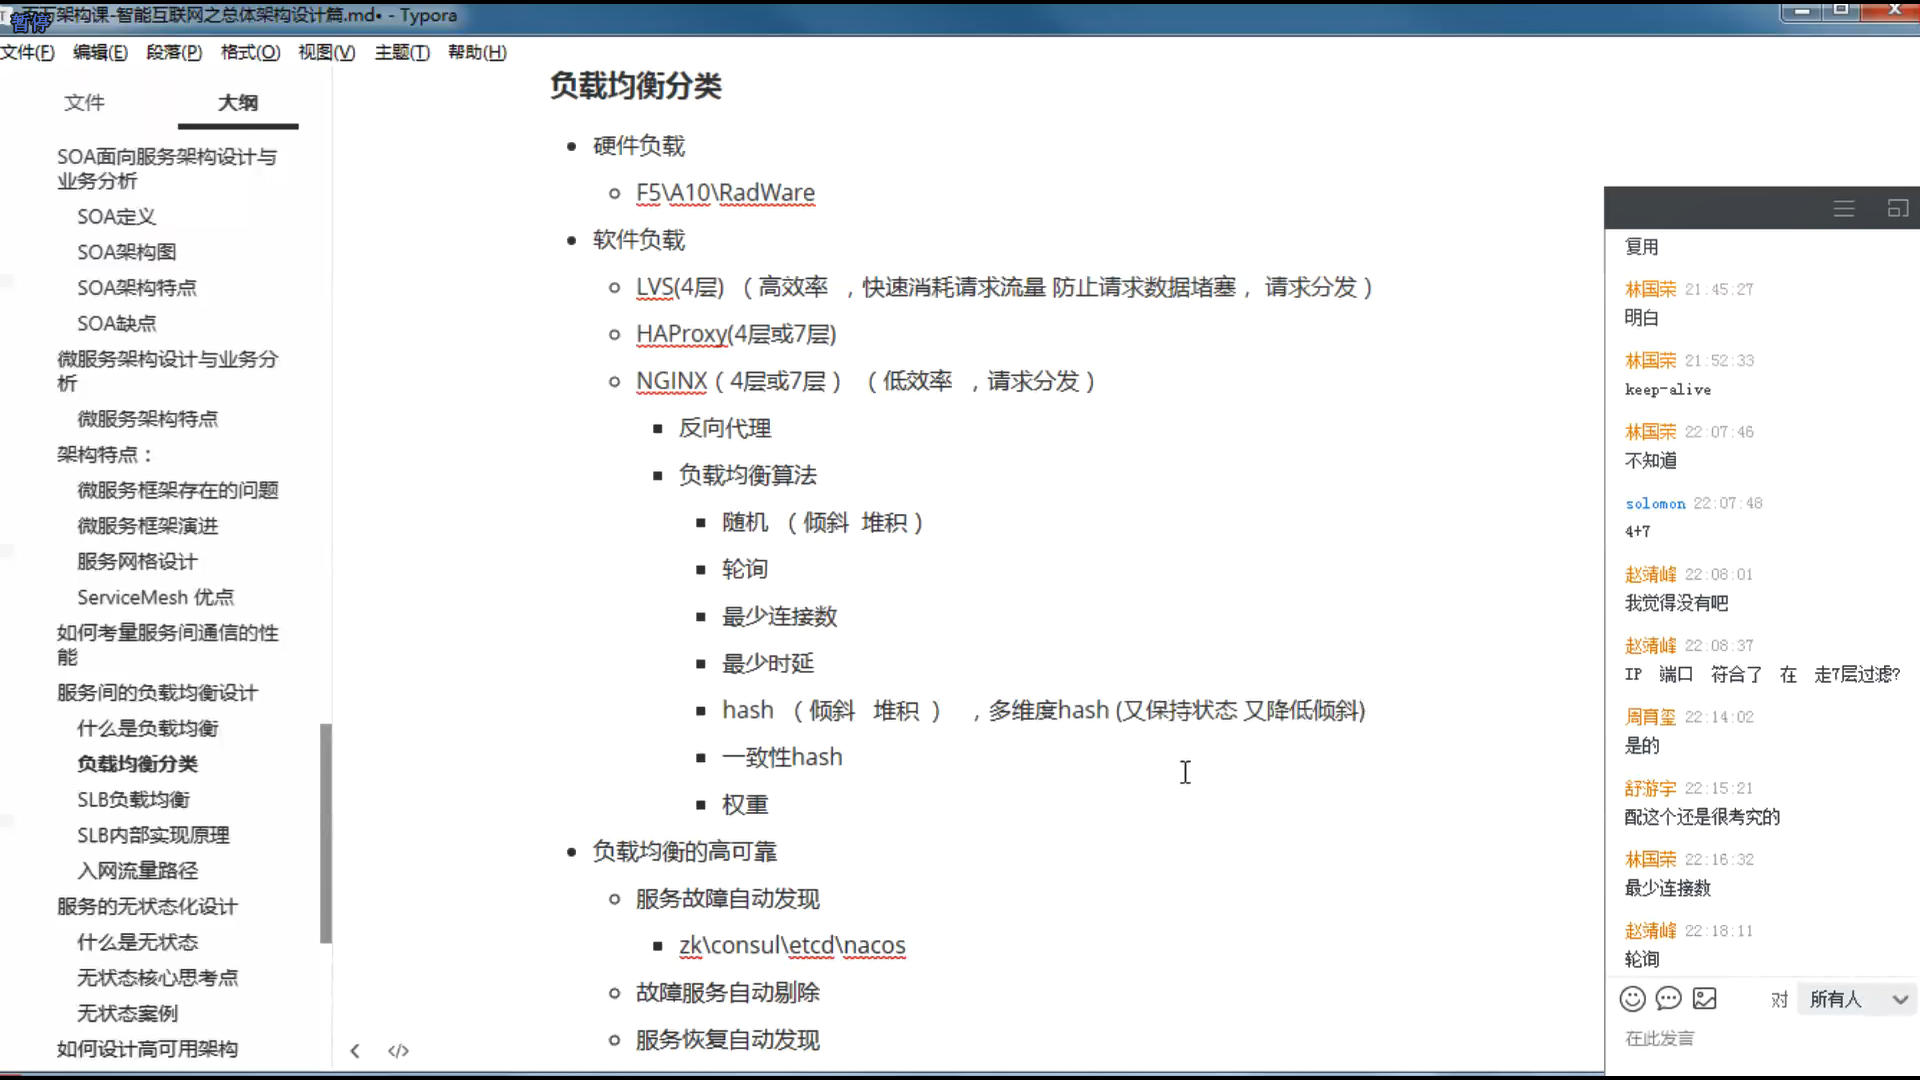Click the emoji smiley icon in chat

click(x=1632, y=998)
